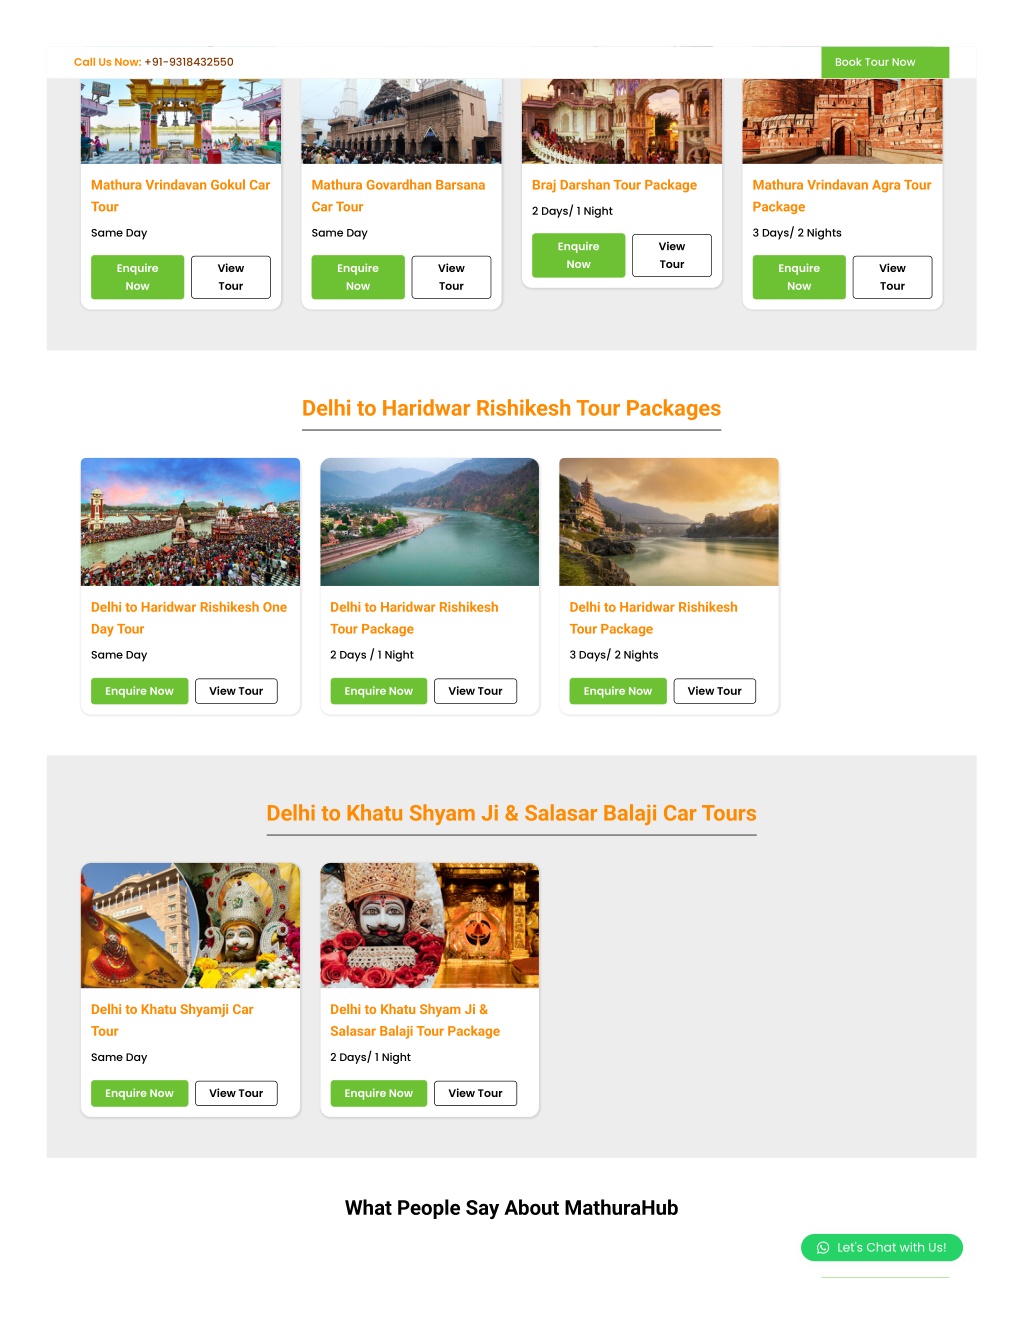The height and width of the screenshot is (1325, 1024).
Task: Click the Rishikesh sunset 3 Days thumbnail
Action: point(668,522)
